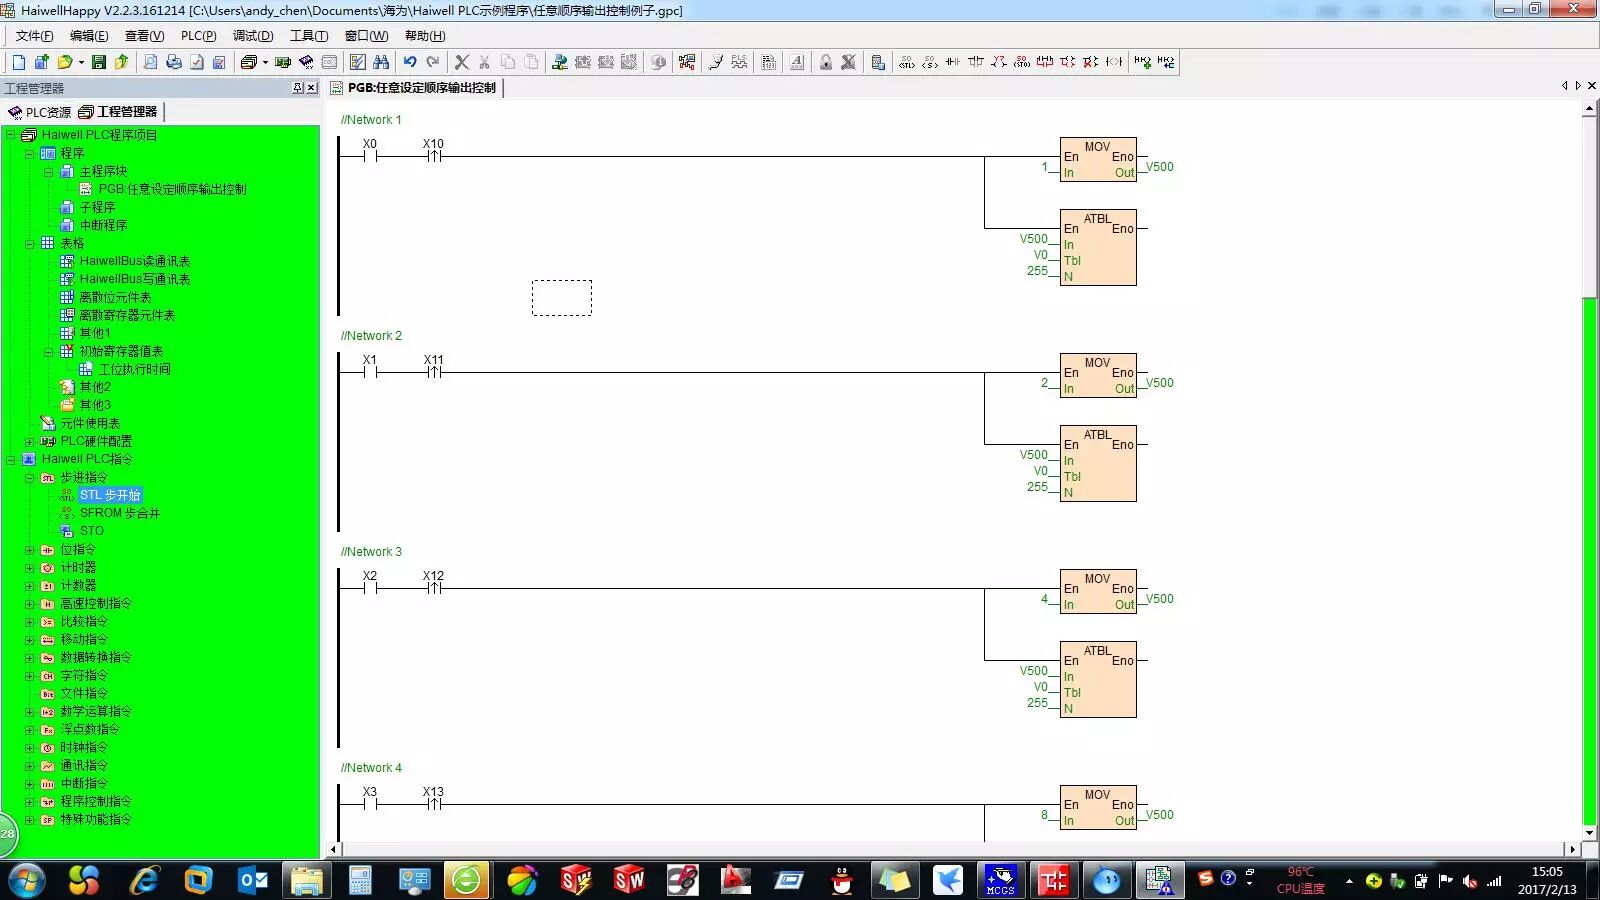Viewport: 1600px width, 900px height.
Task: Select SFROM 步合并 instruction
Action: coord(120,513)
